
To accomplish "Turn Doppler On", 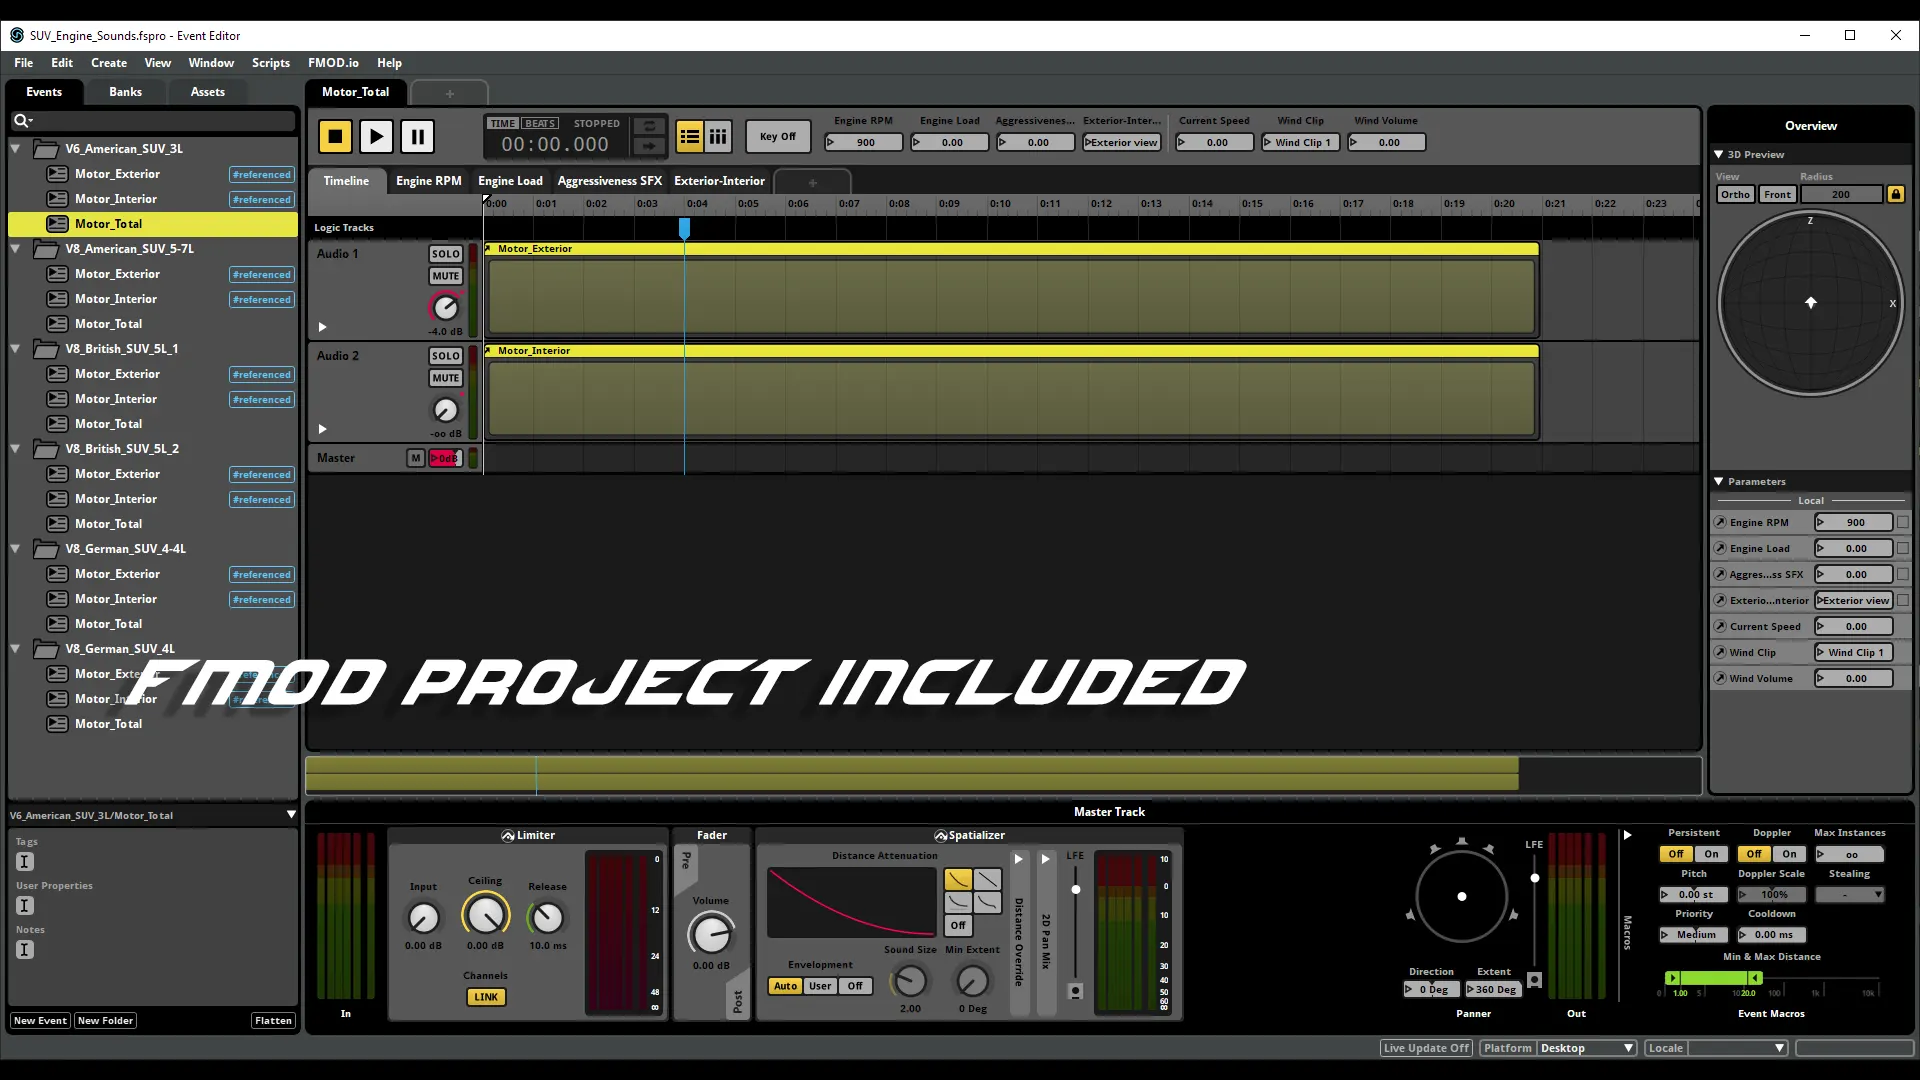I will pyautogui.click(x=1789, y=854).
